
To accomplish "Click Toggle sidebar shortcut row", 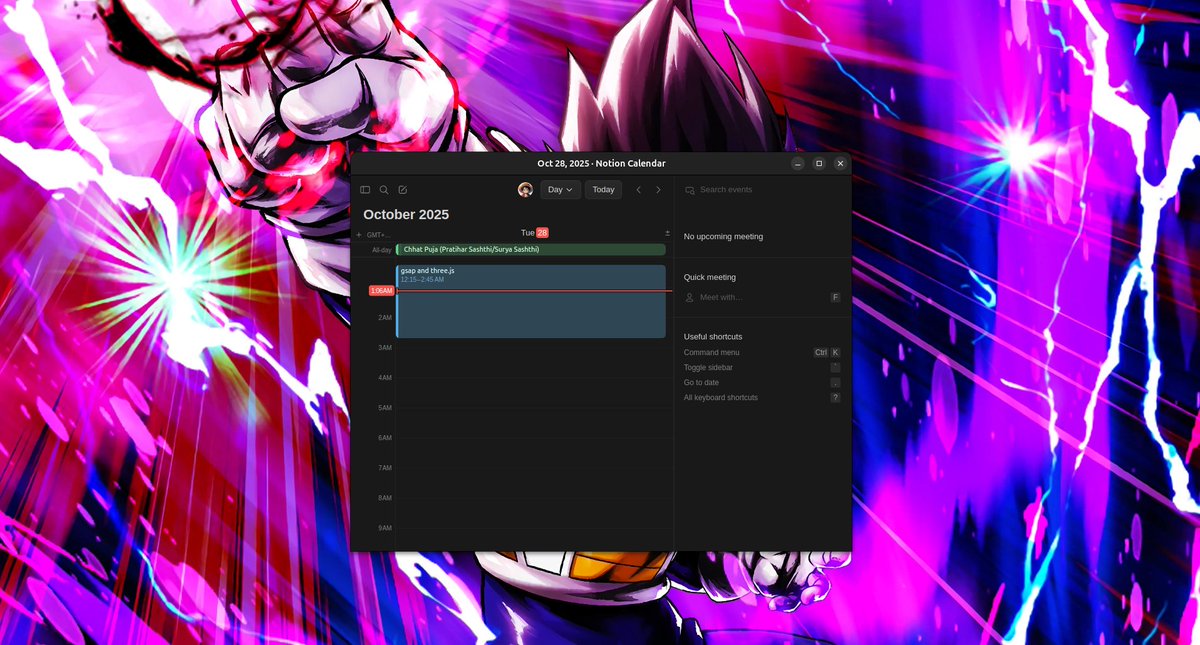I will click(762, 367).
